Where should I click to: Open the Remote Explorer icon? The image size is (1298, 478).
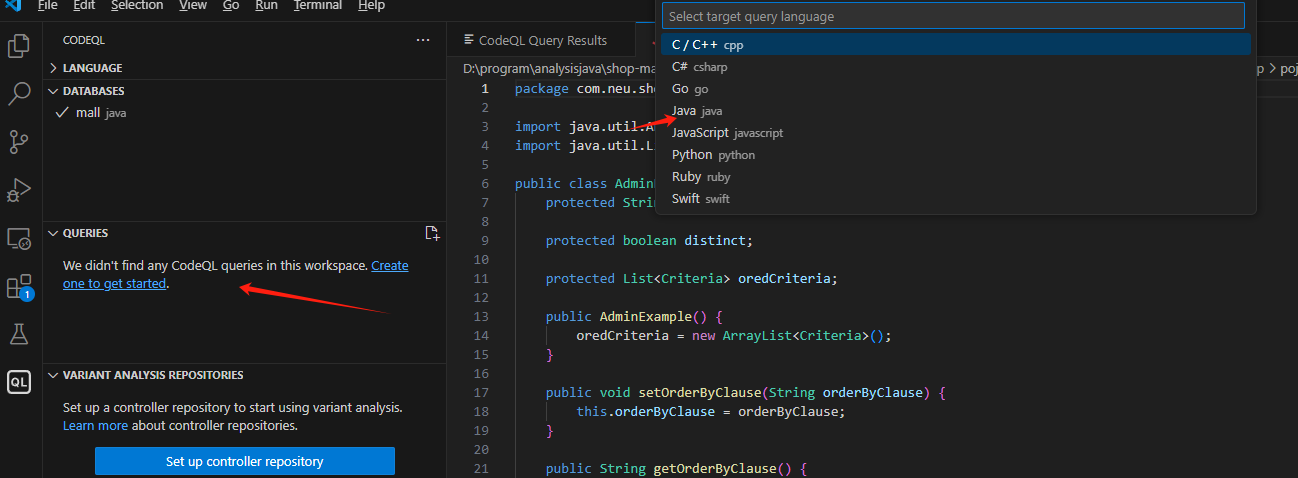click(x=19, y=238)
